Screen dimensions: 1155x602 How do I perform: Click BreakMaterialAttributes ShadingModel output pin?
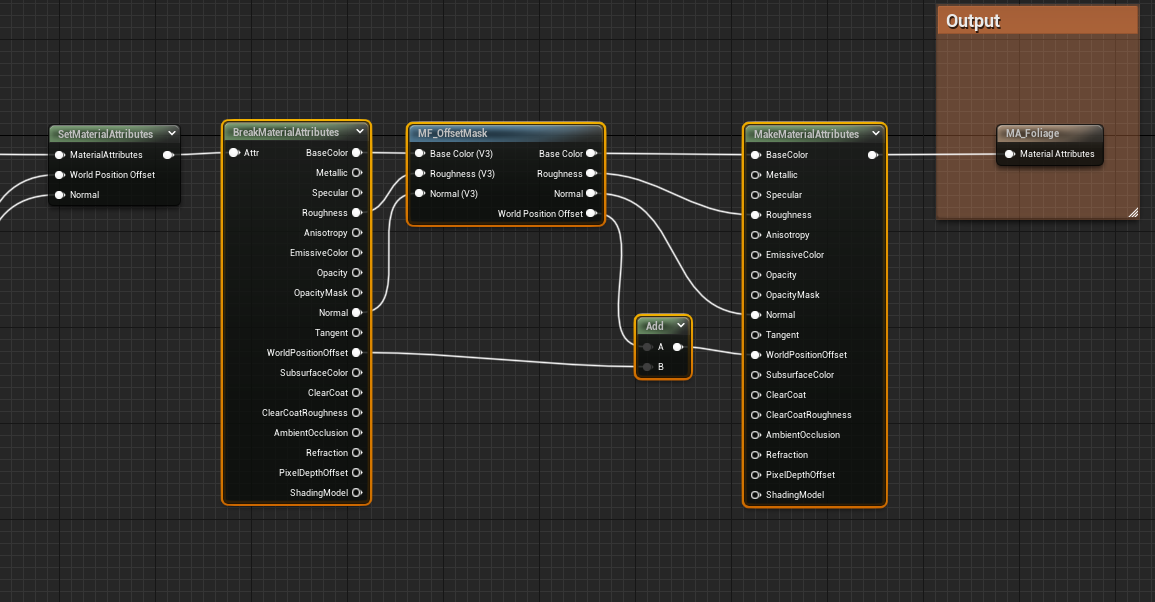[357, 492]
